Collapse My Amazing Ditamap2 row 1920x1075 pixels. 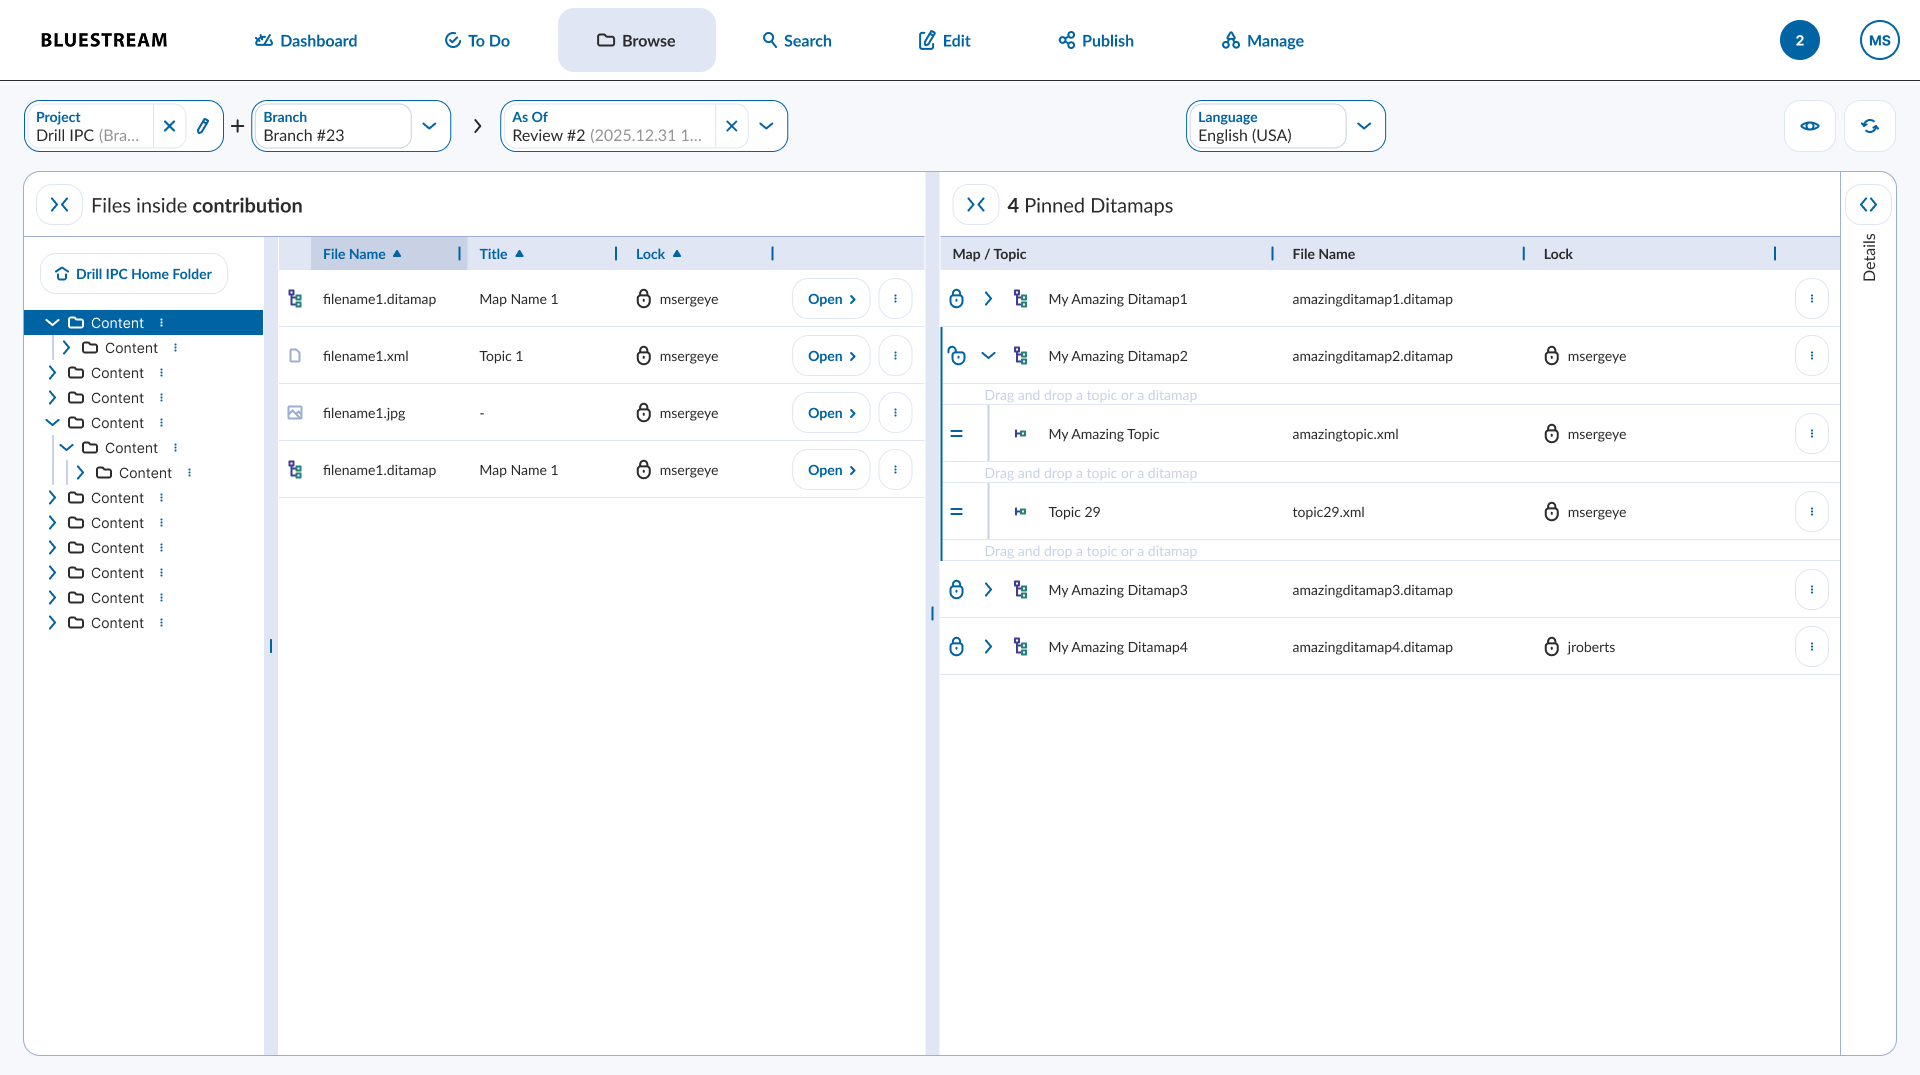coord(988,356)
